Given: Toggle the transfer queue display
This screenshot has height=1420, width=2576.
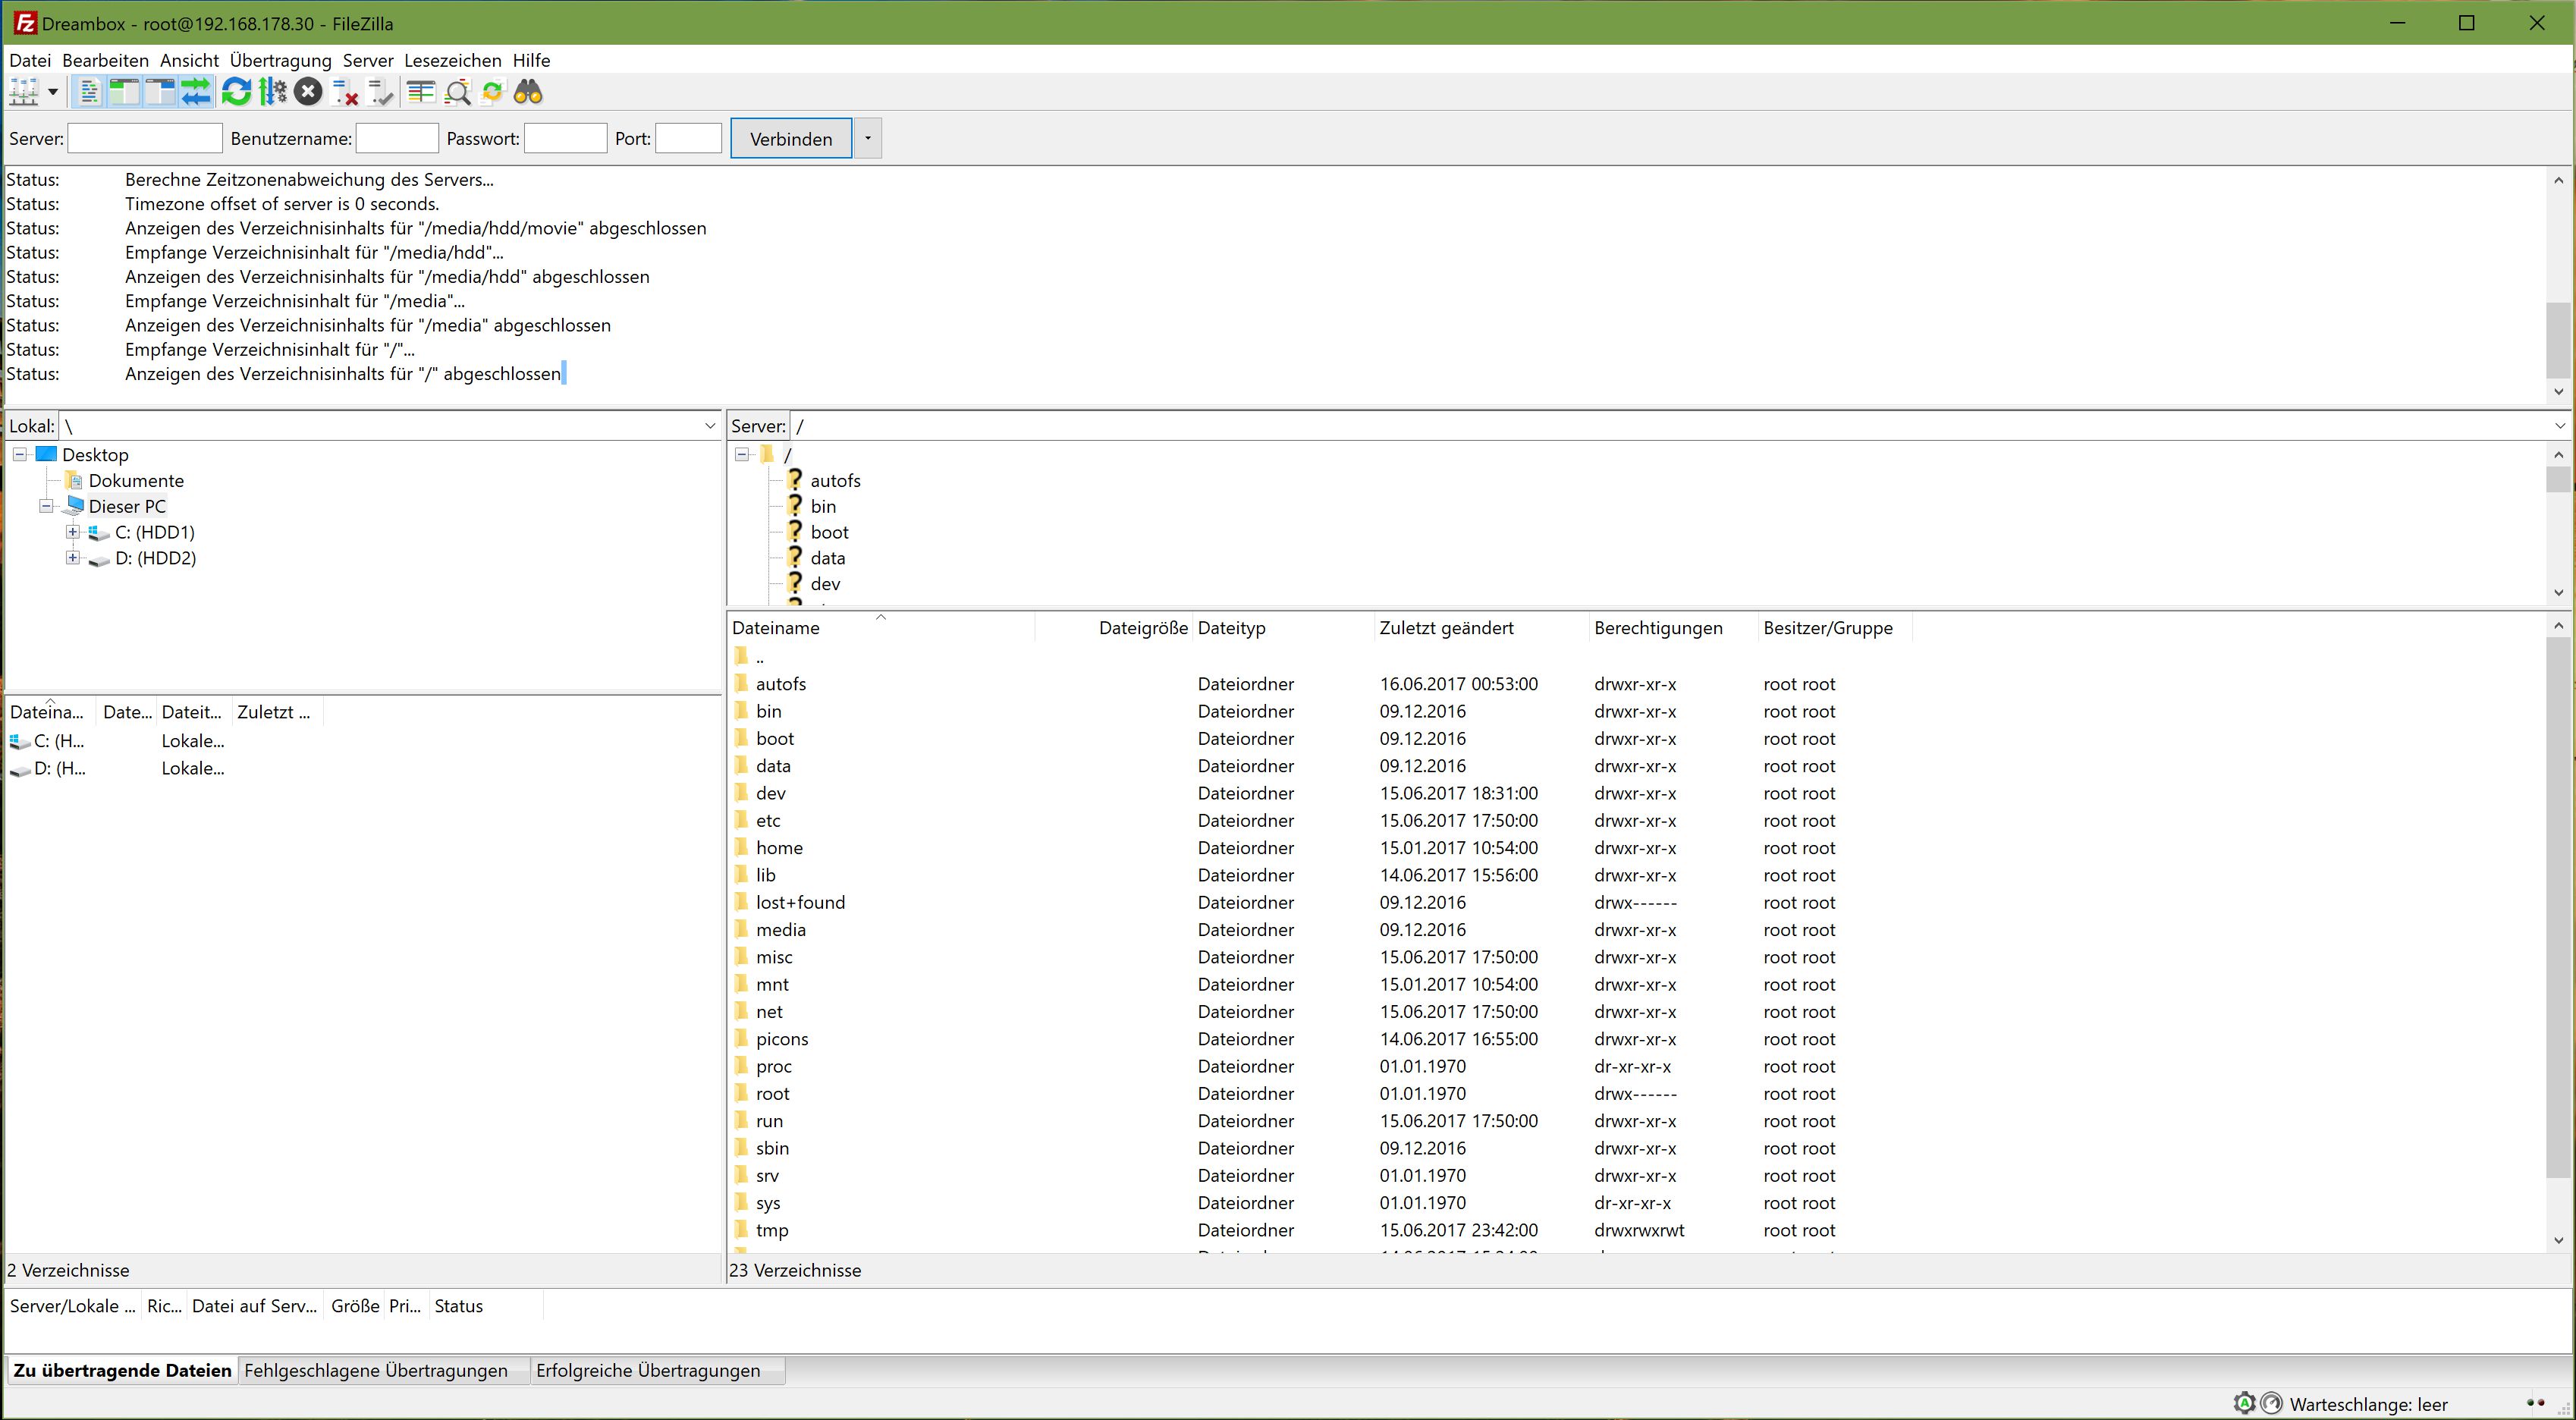Looking at the screenshot, I should pos(196,93).
